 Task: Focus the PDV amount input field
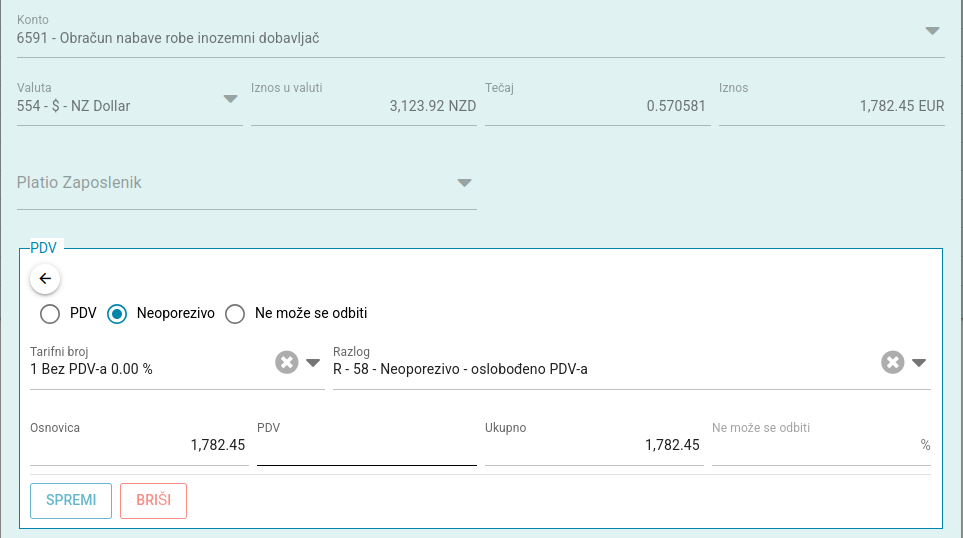(x=366, y=445)
